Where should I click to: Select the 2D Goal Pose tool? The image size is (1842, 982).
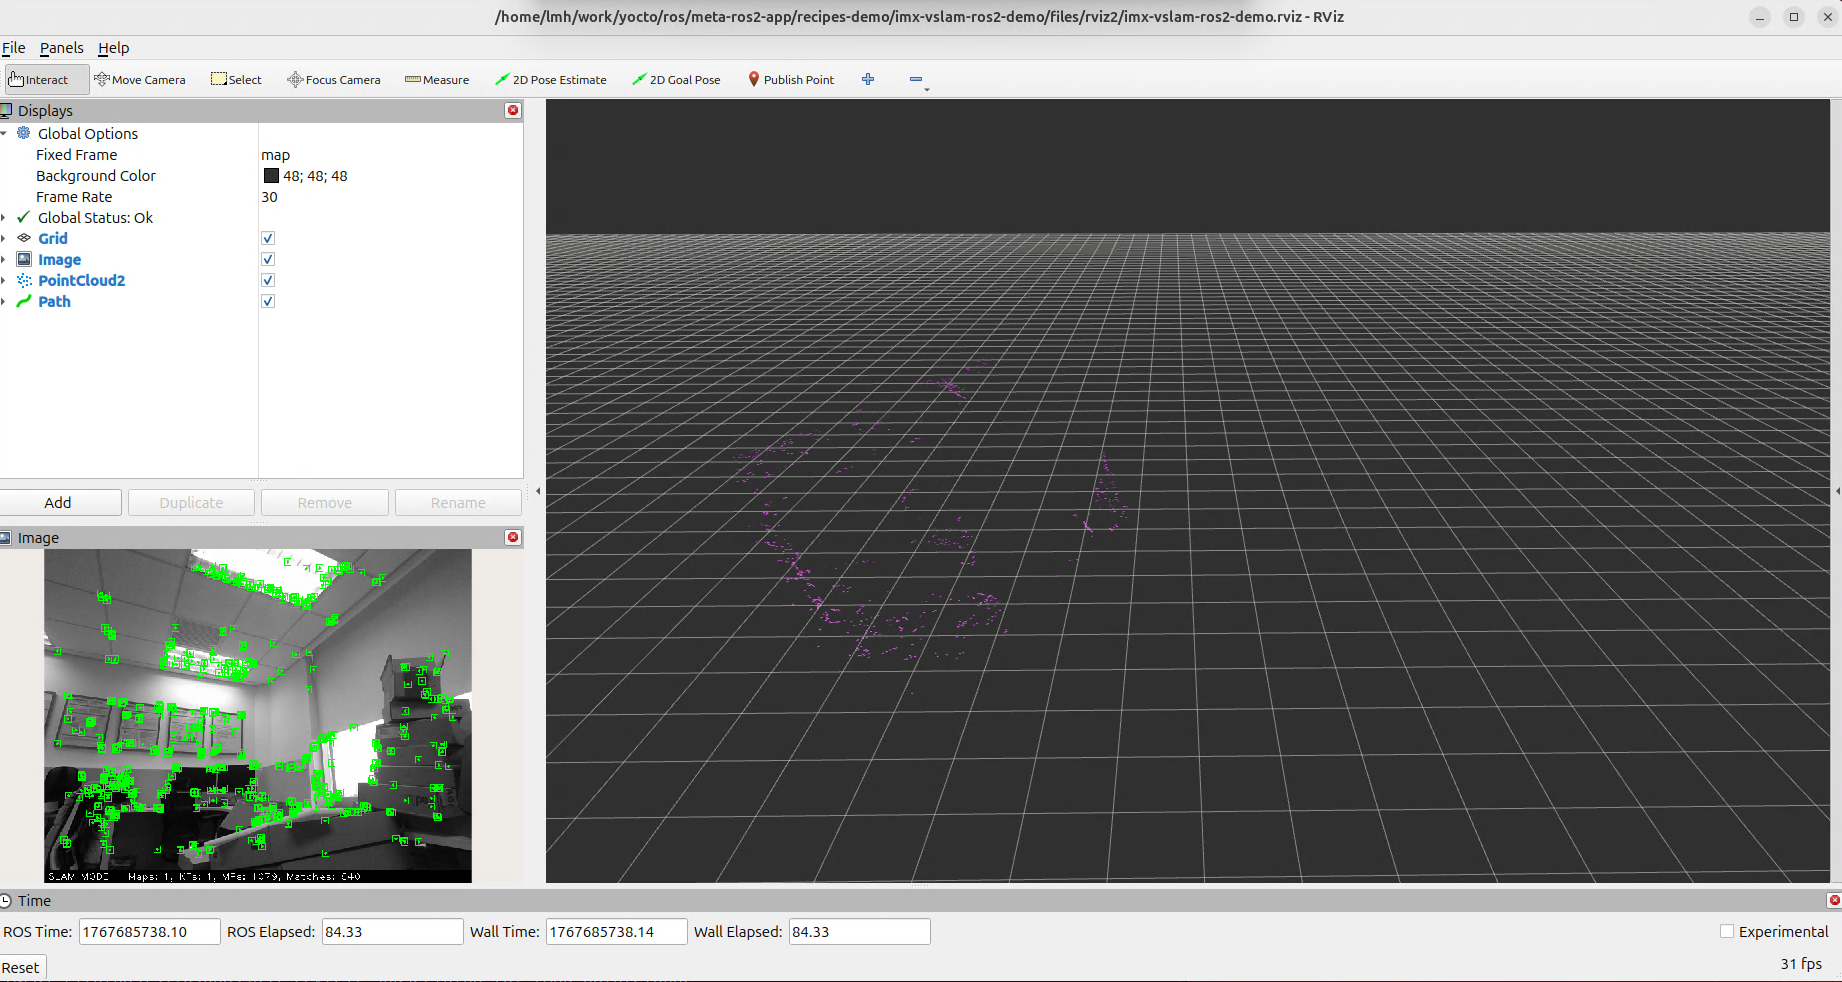(x=676, y=80)
